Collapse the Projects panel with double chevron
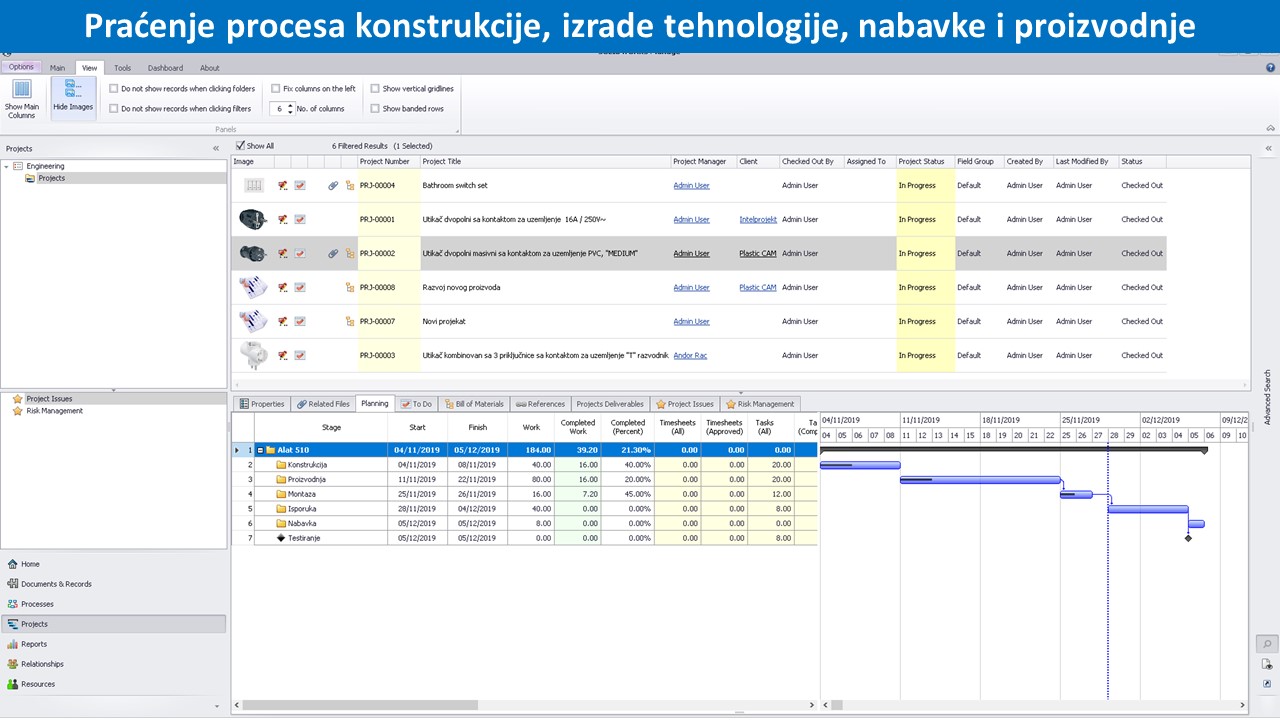 (216, 148)
